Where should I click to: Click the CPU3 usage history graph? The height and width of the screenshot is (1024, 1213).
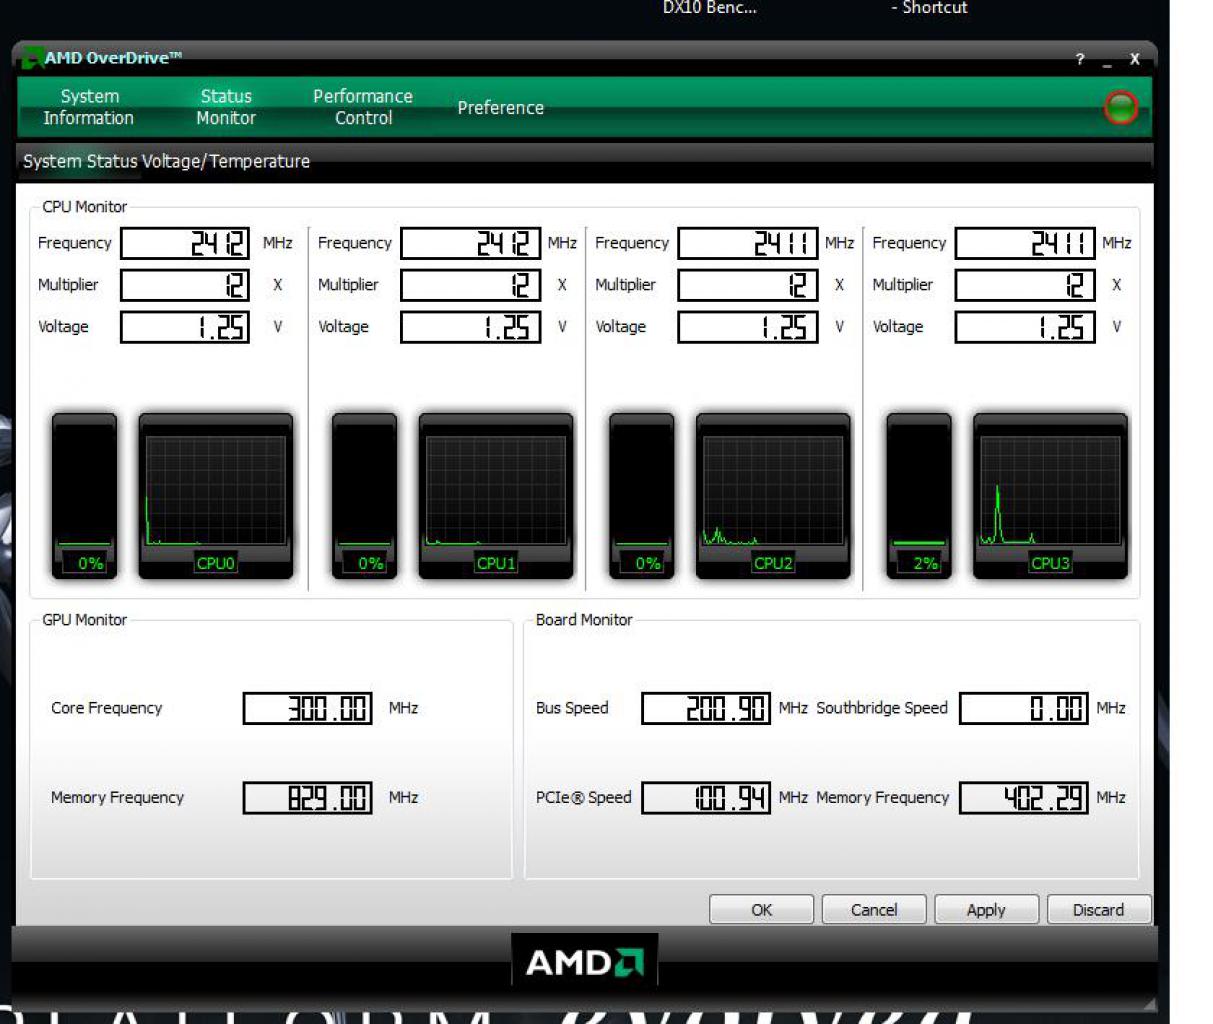click(x=1050, y=496)
